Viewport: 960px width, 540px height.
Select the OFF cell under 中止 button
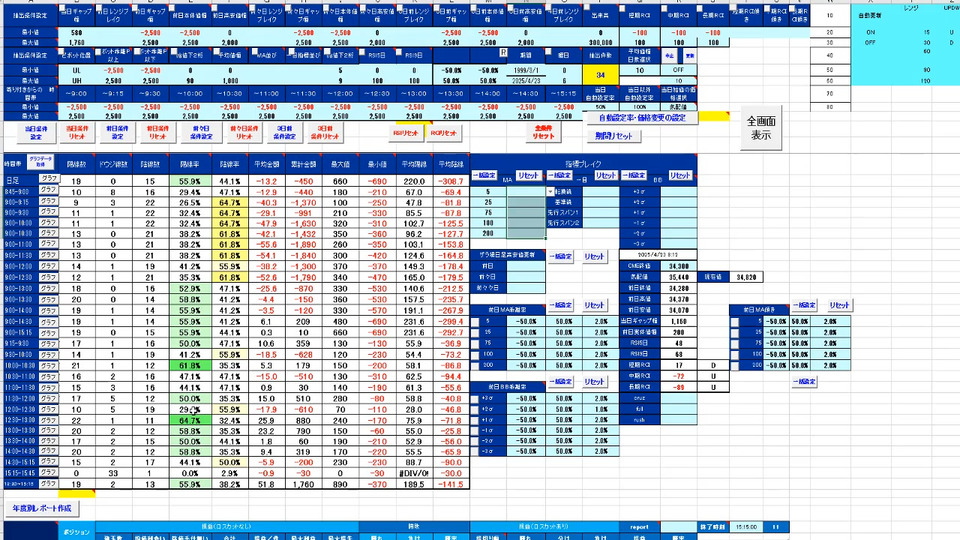coord(678,70)
